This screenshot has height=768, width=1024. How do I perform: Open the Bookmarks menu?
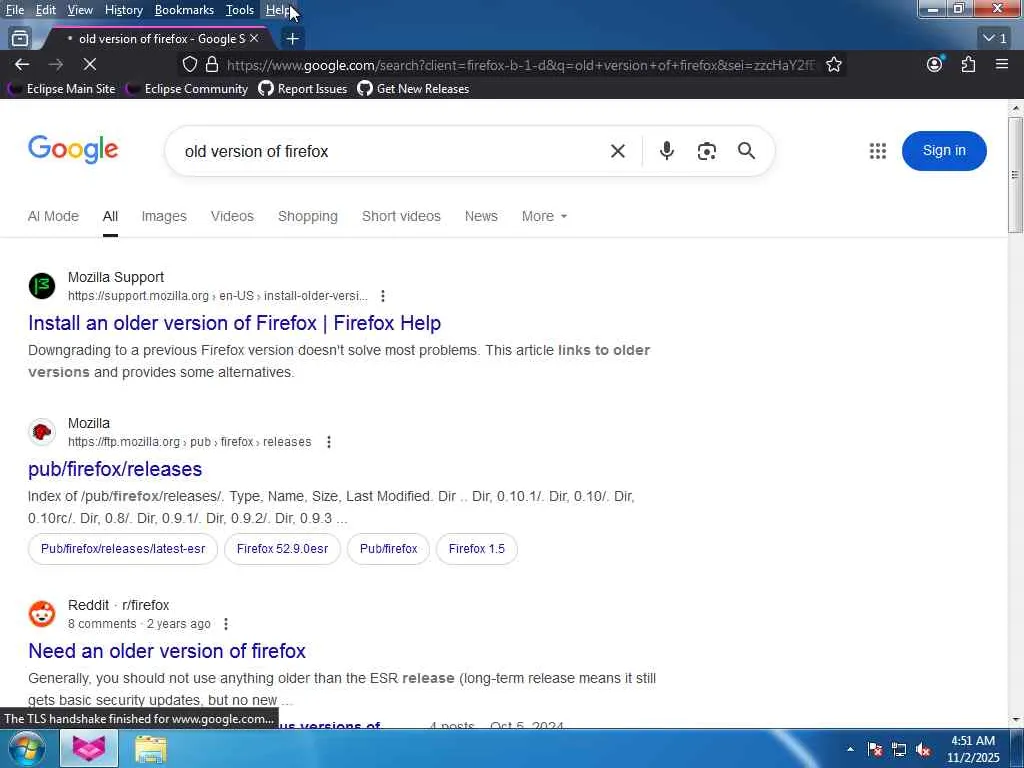coord(184,10)
